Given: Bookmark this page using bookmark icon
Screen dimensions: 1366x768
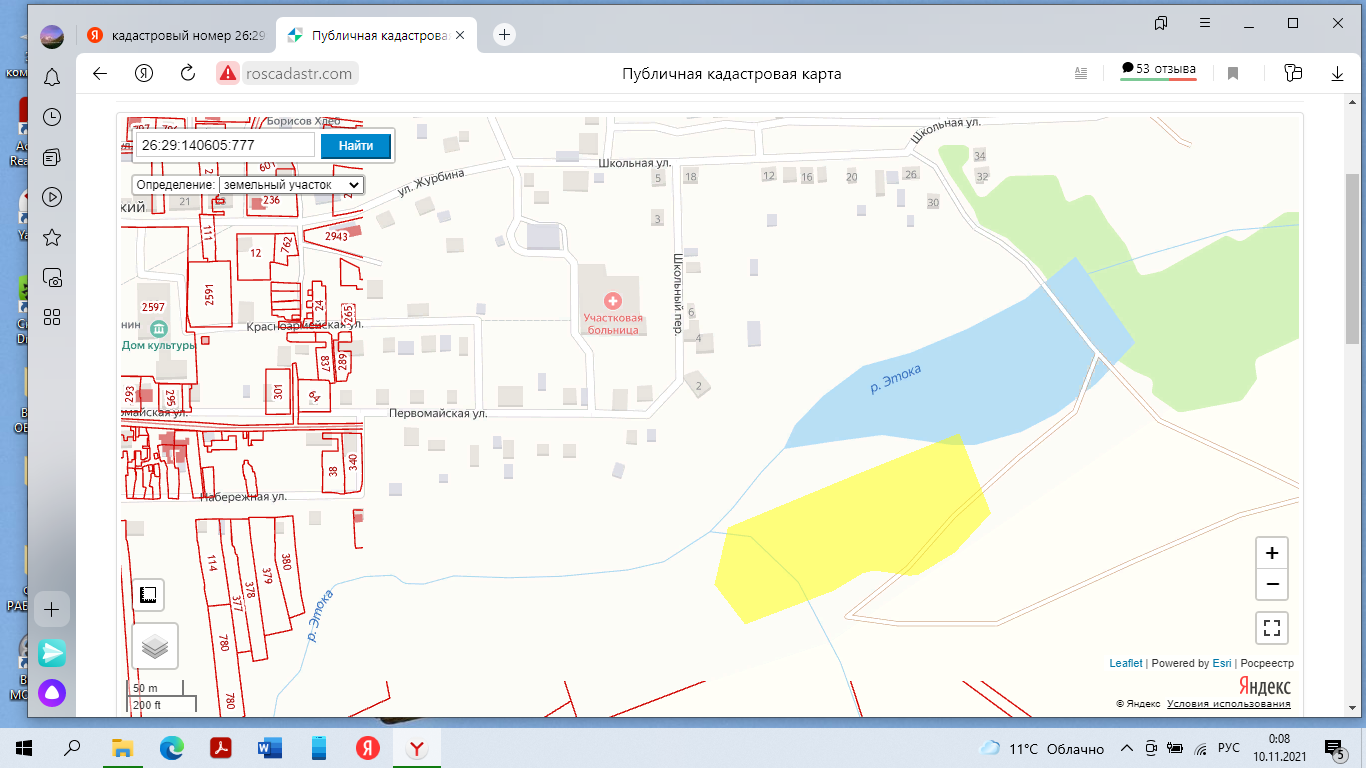Looking at the screenshot, I should coord(1233,73).
